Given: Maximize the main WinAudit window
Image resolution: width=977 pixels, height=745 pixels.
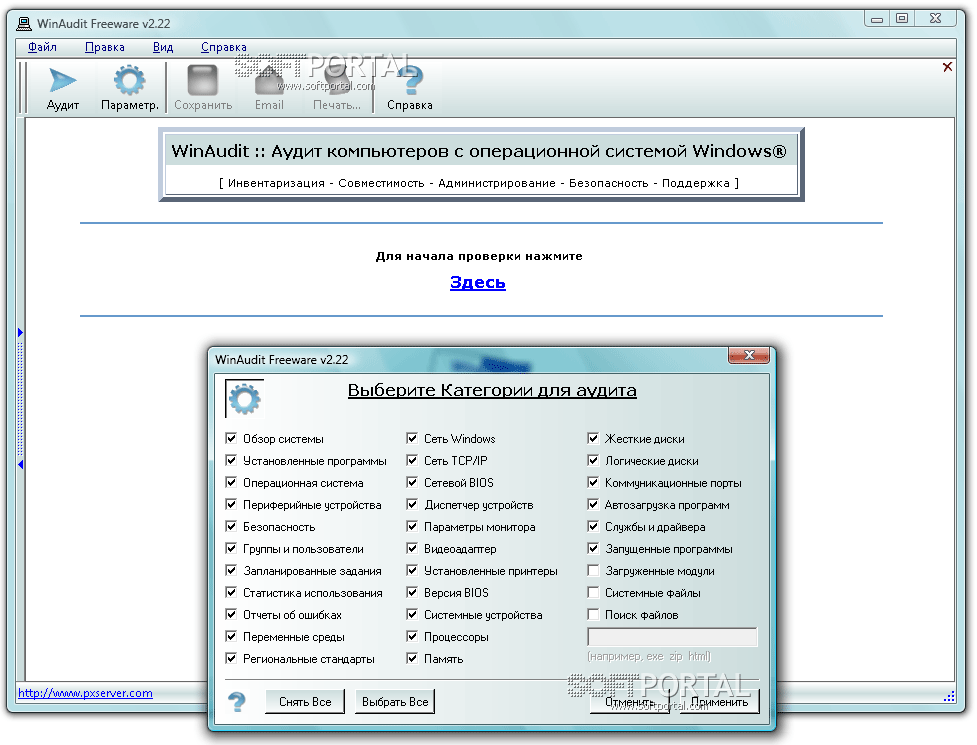Looking at the screenshot, I should click(x=902, y=18).
